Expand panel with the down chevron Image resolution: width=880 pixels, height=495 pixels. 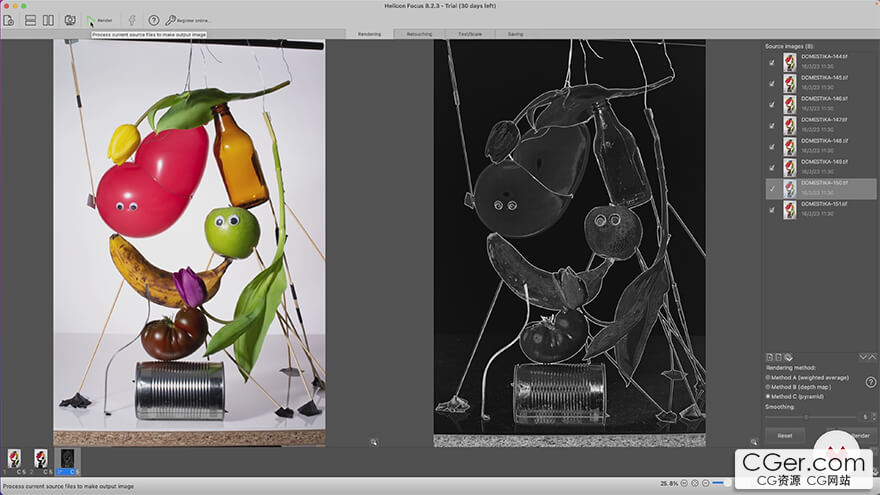(x=862, y=357)
